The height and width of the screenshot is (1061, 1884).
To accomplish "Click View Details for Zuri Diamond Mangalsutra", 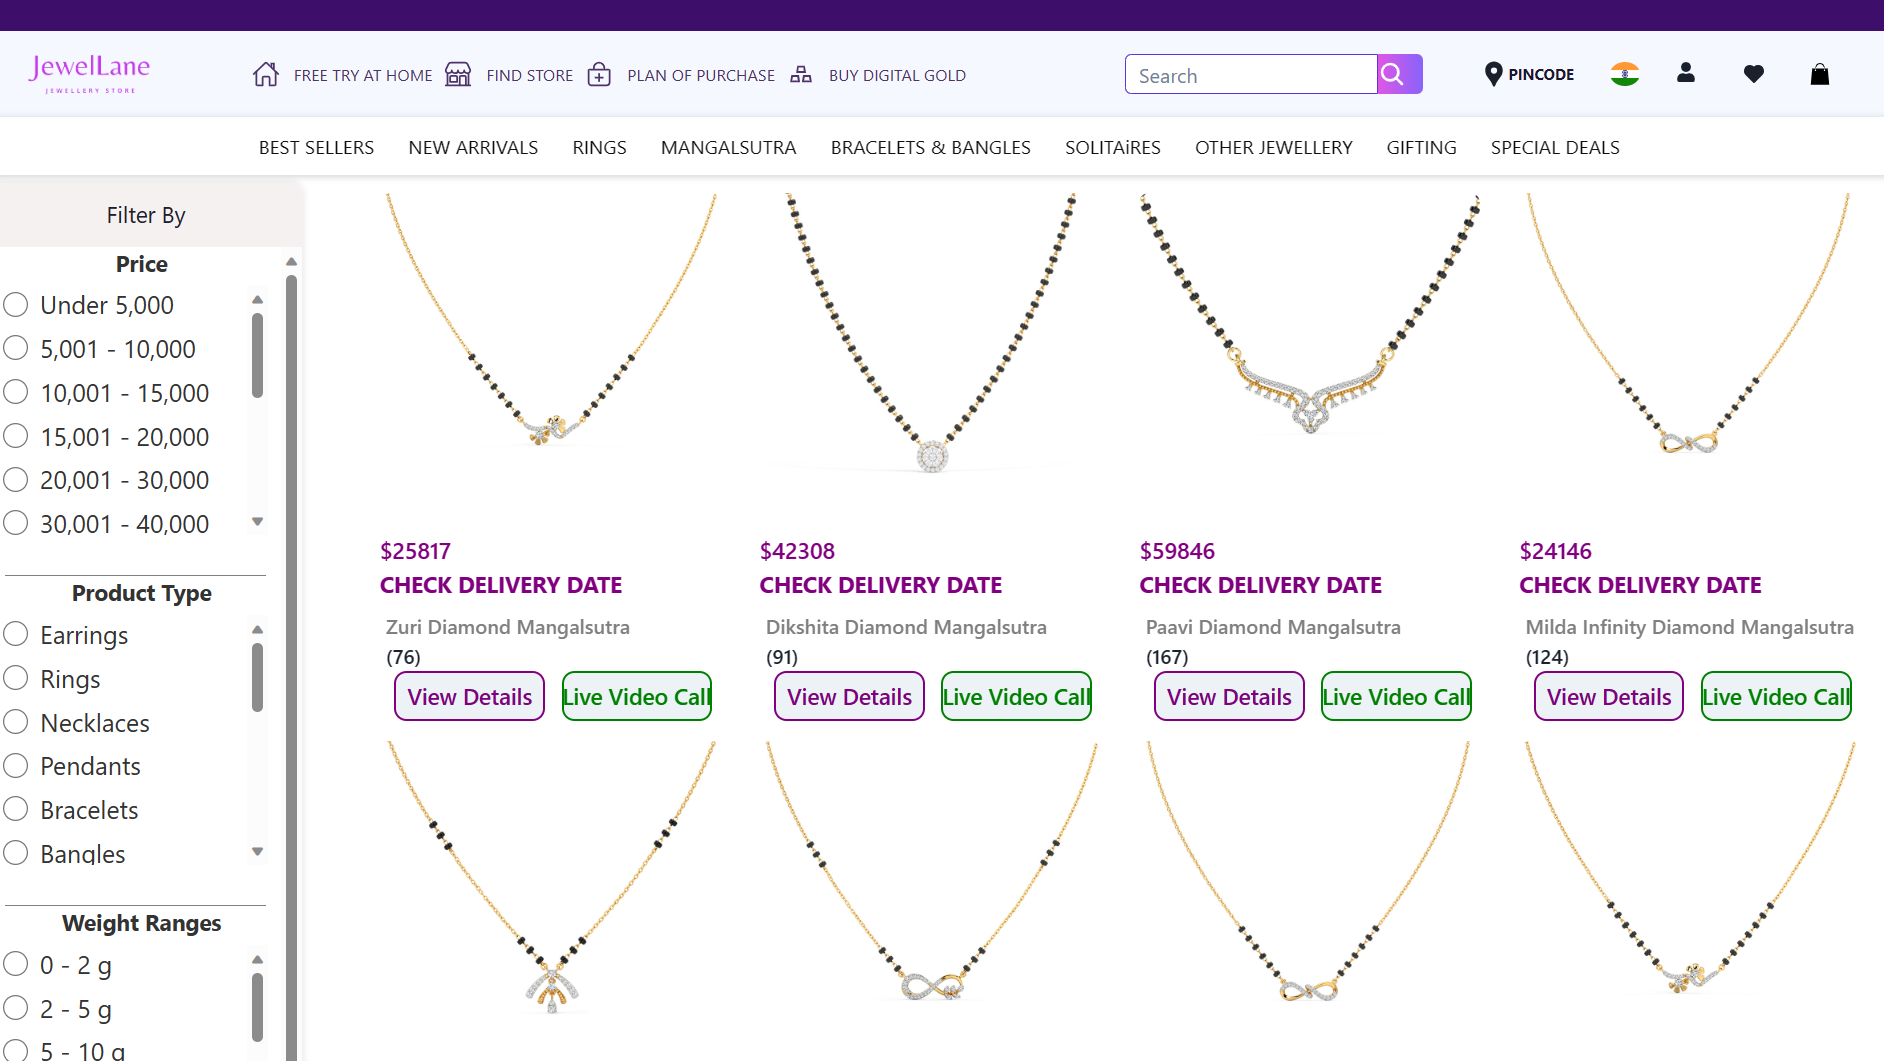I will pos(468,696).
